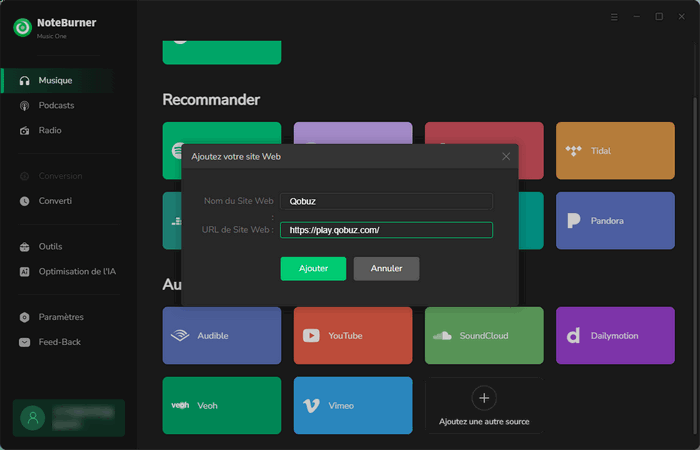This screenshot has height=450, width=700.
Task: Minimize the NoteBurner window
Action: (x=637, y=17)
